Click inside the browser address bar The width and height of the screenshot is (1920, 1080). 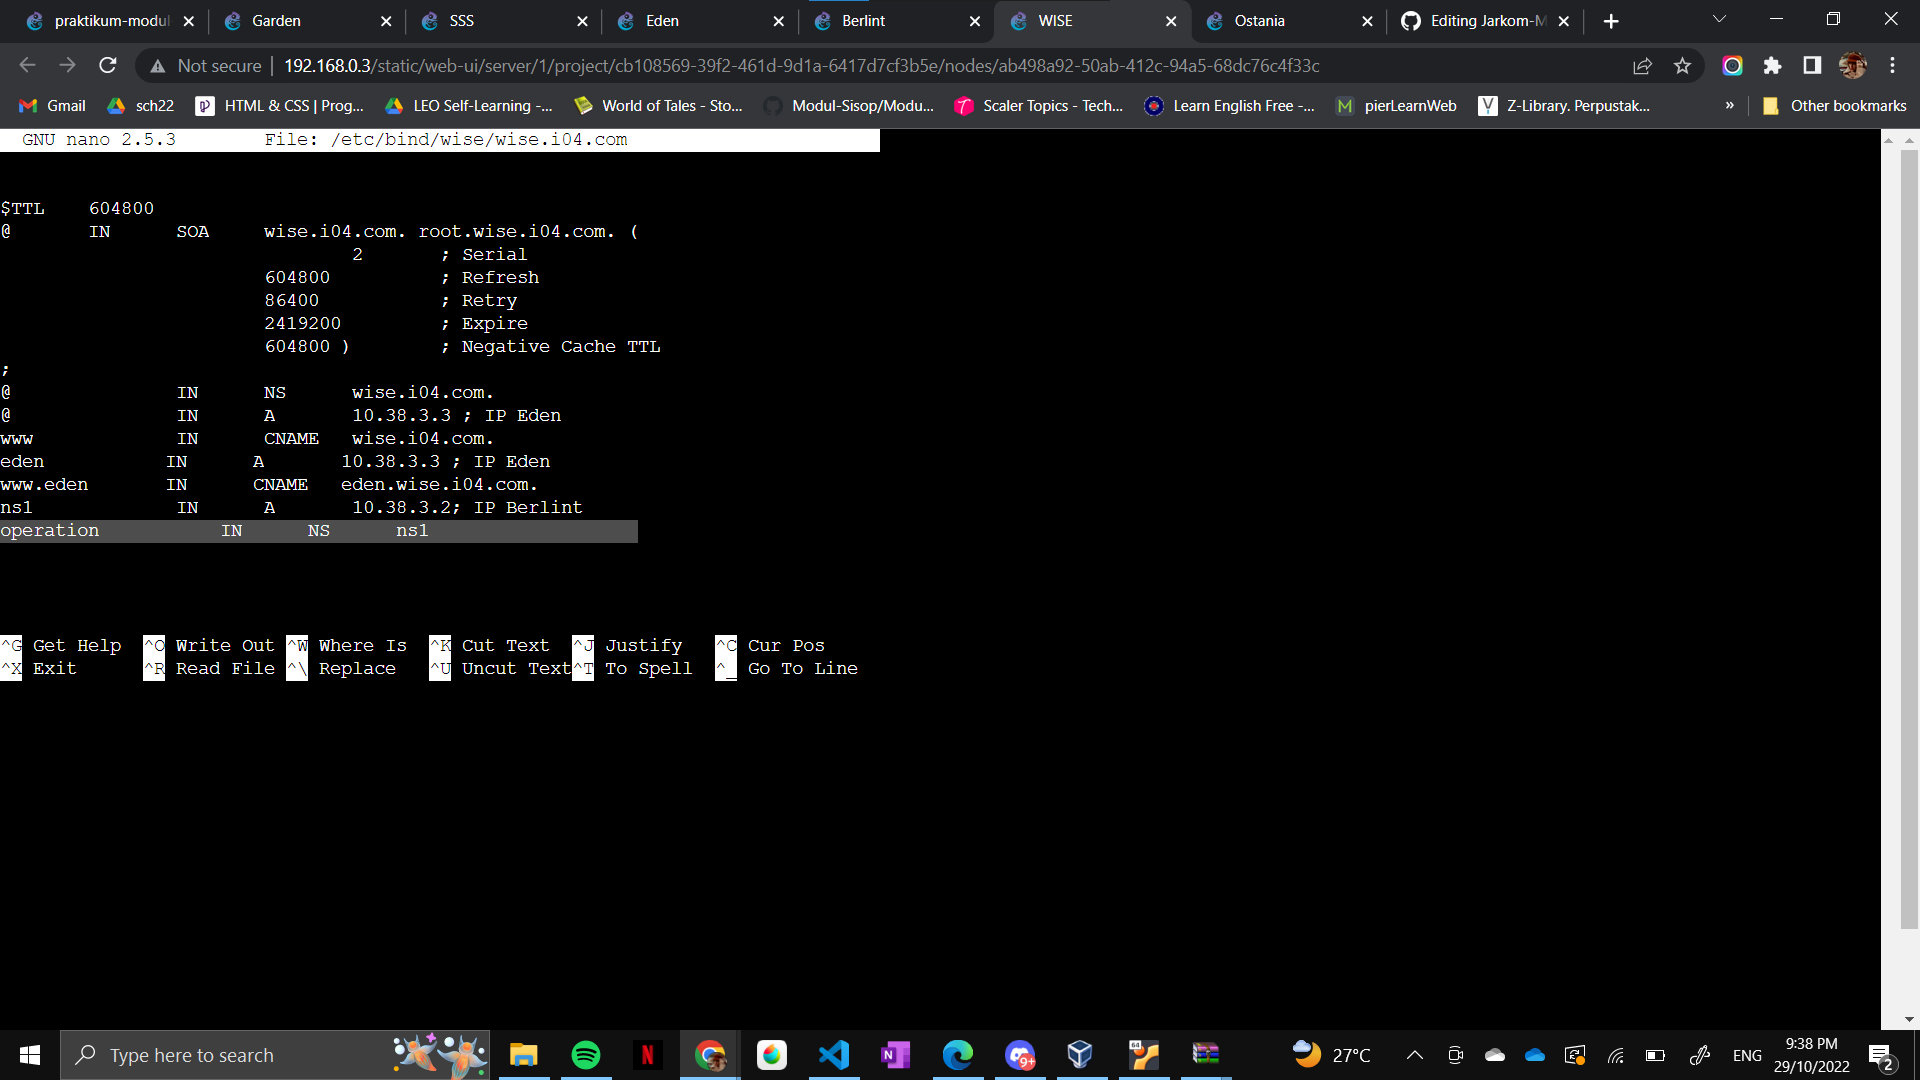(x=900, y=65)
